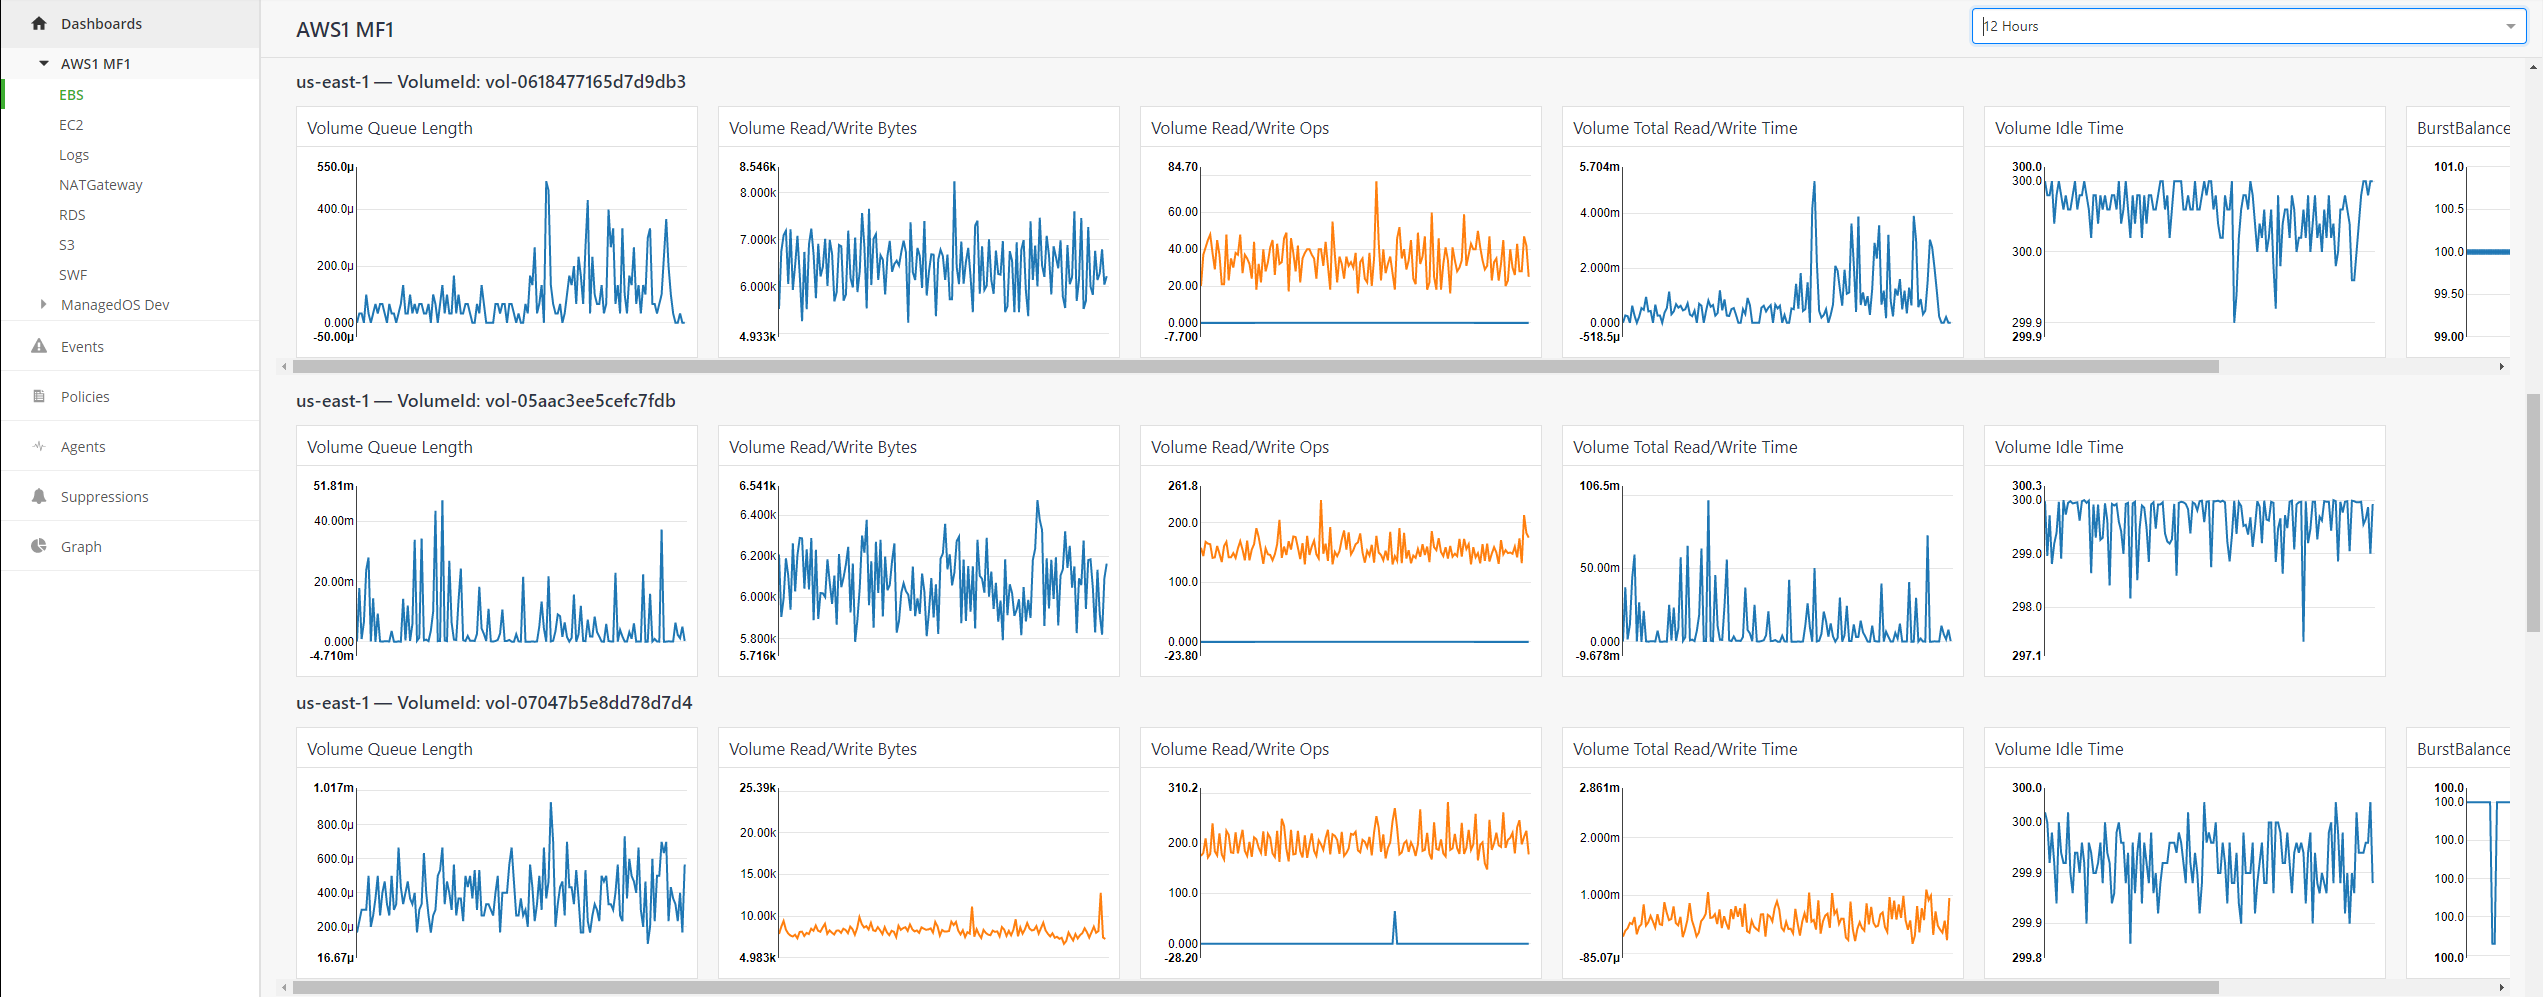Click Volume Queue Length chart for vol-07047b5e8dd78d7d4
This screenshot has width=2543, height=997.
[497, 853]
